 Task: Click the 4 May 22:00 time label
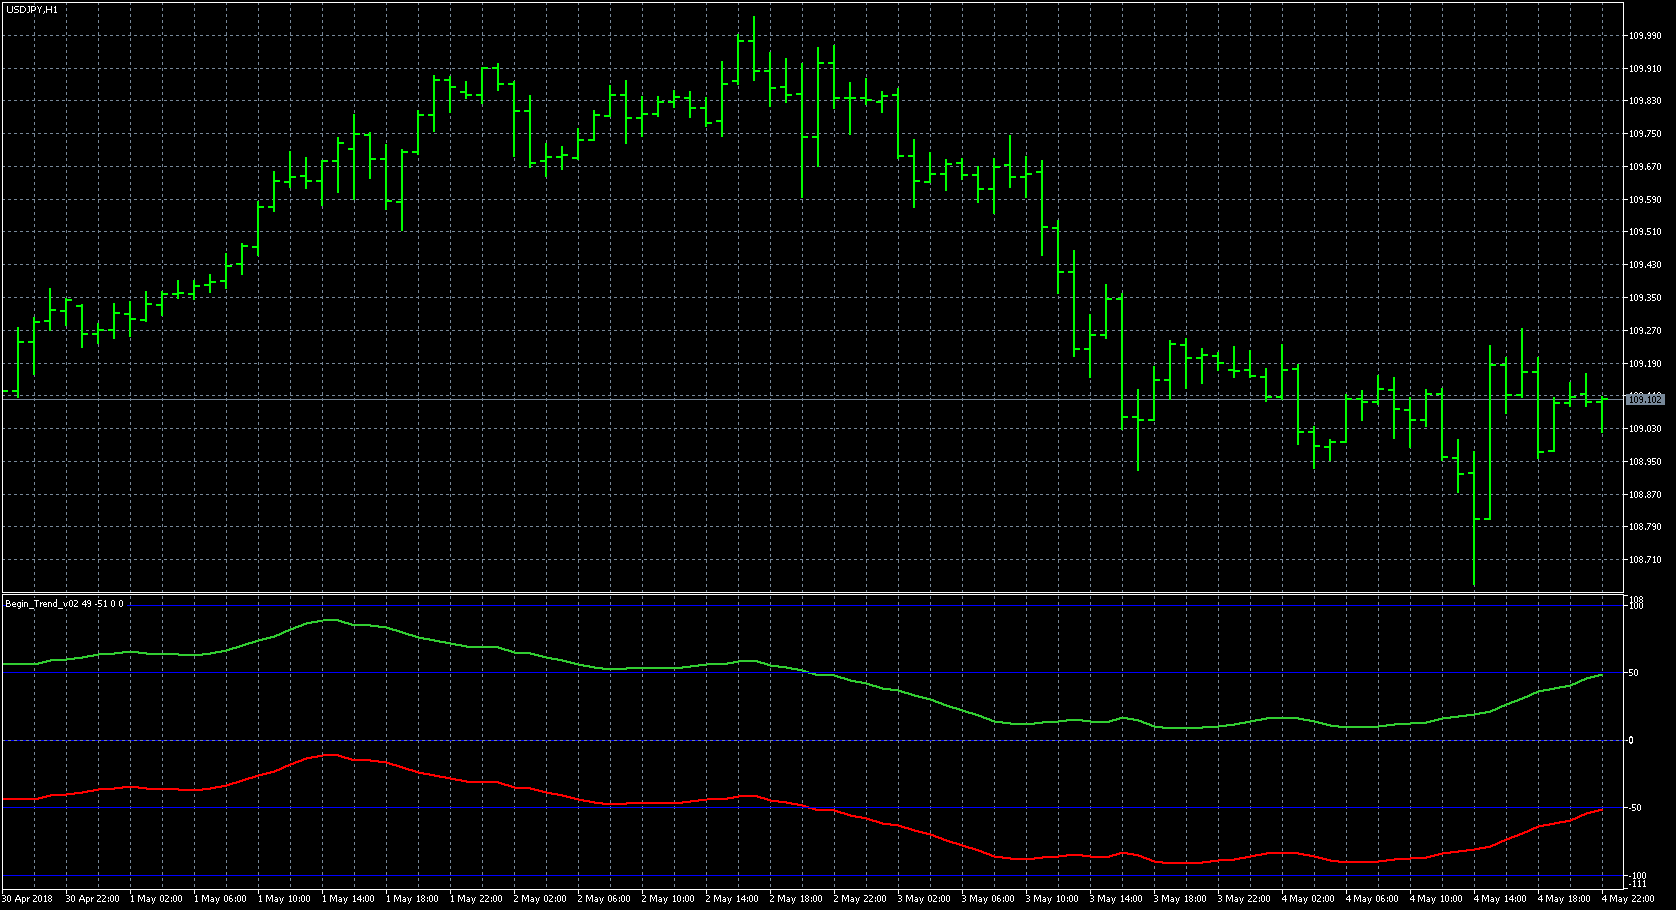(1628, 898)
